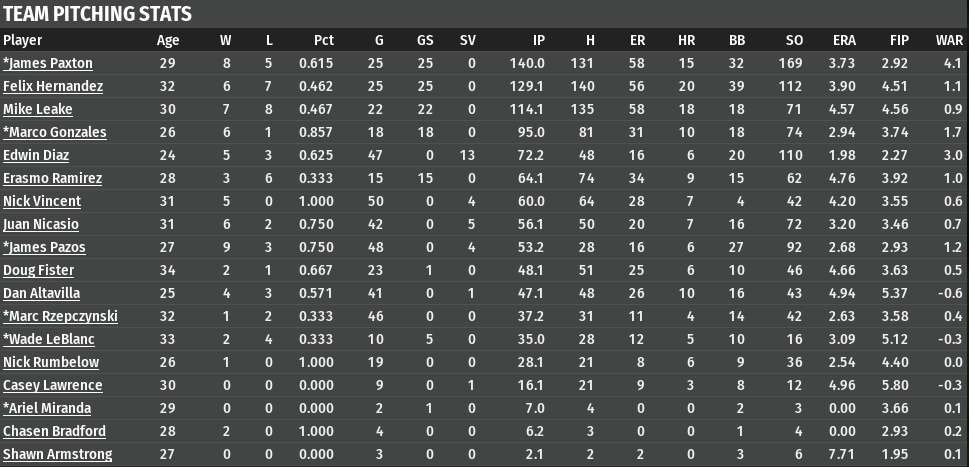Click on Nick Vincent's name
This screenshot has height=467, width=969.
(42, 201)
